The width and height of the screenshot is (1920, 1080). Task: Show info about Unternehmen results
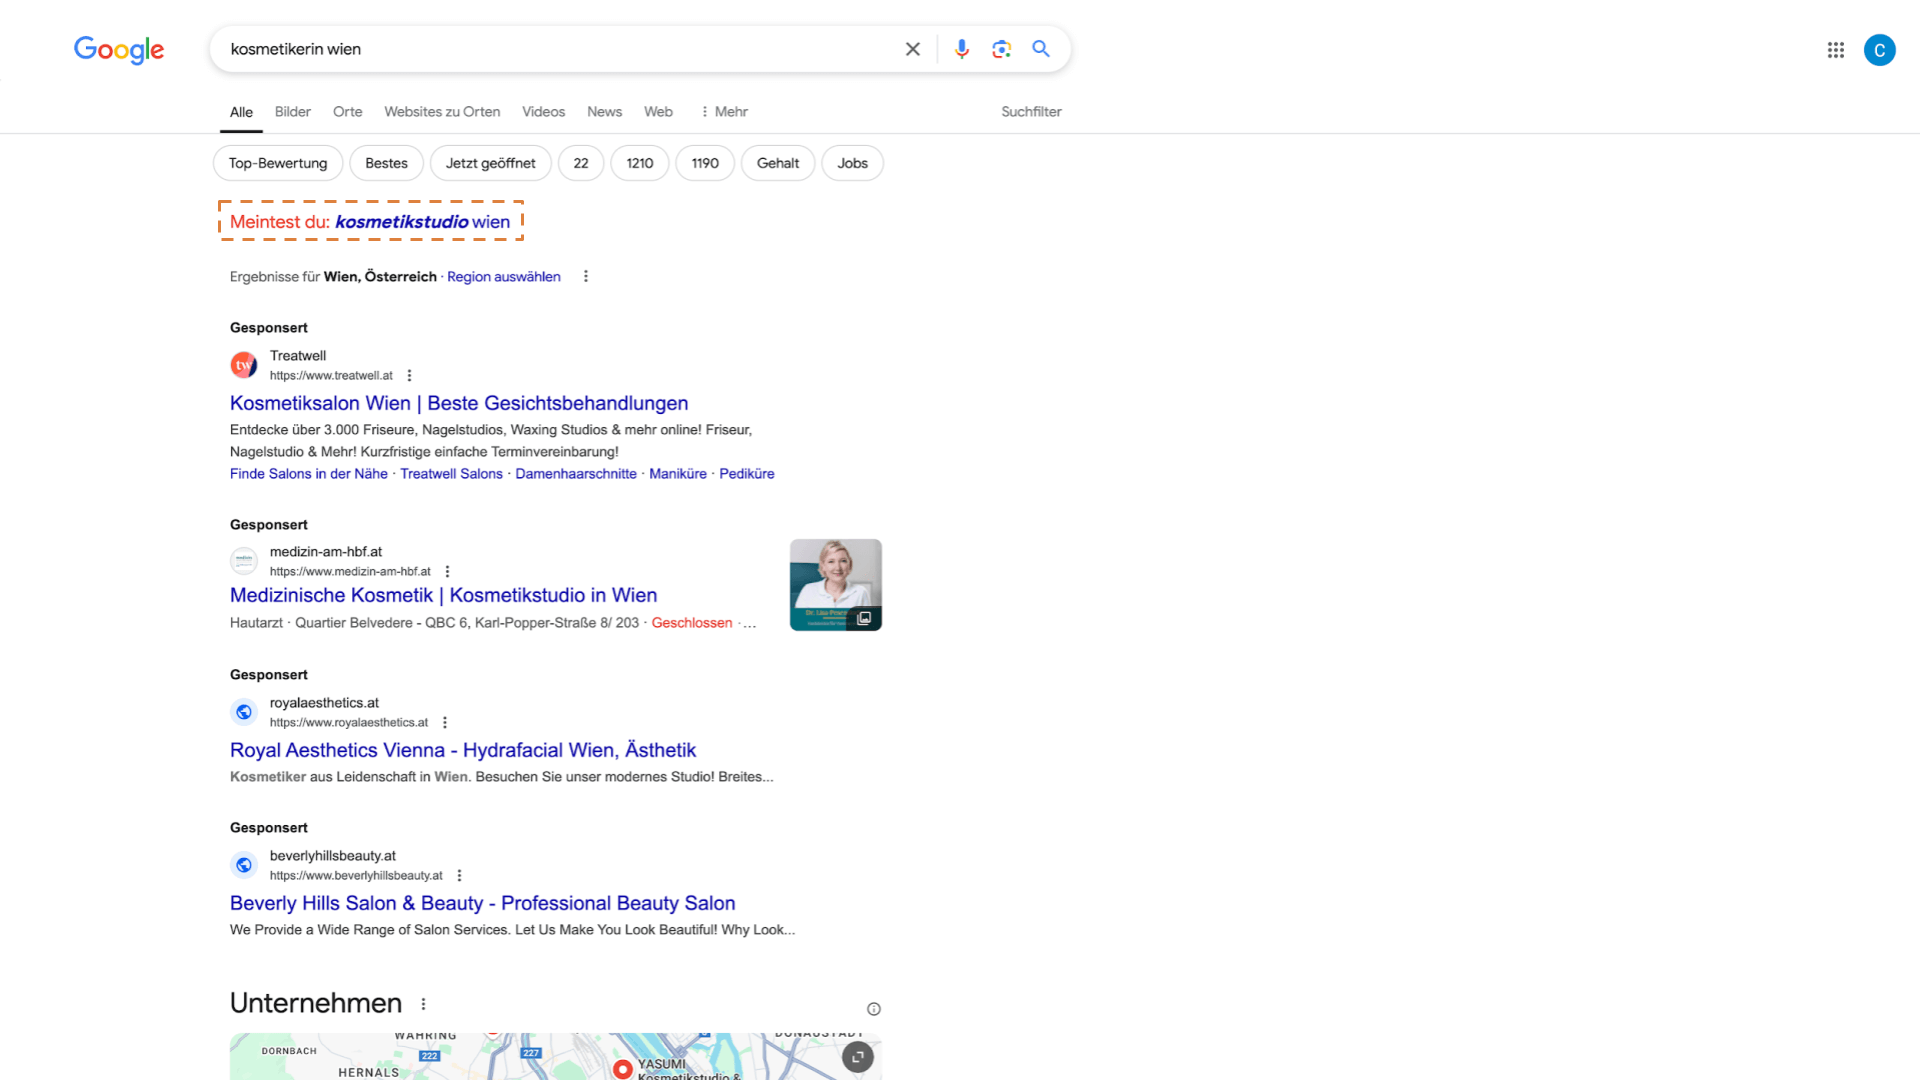(x=873, y=1009)
